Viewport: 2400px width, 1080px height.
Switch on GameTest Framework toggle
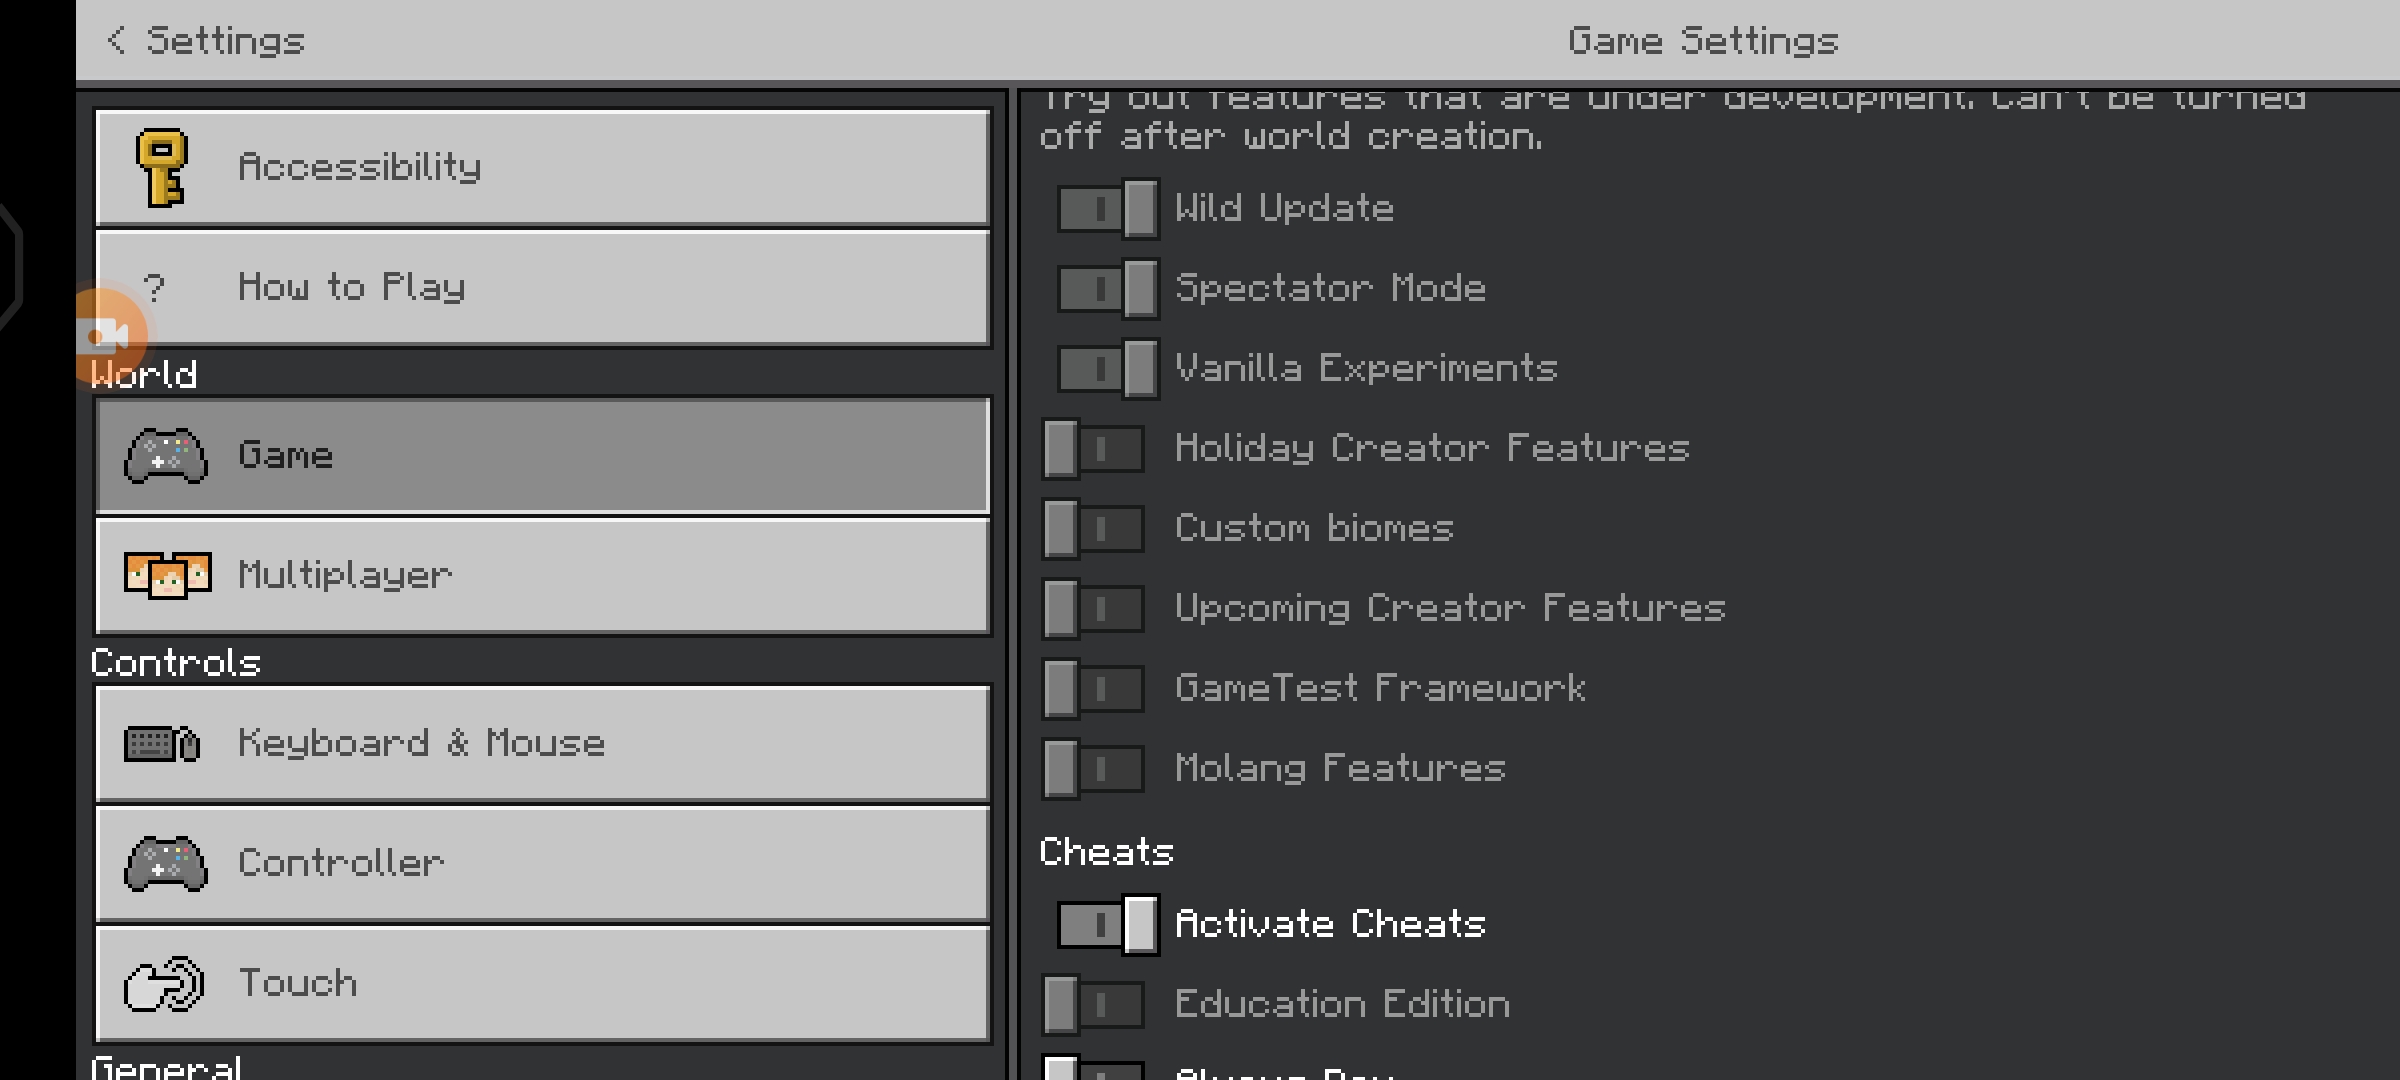tap(1093, 688)
